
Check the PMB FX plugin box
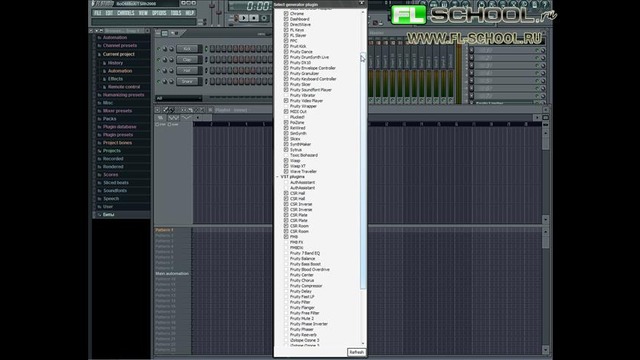click(286, 242)
